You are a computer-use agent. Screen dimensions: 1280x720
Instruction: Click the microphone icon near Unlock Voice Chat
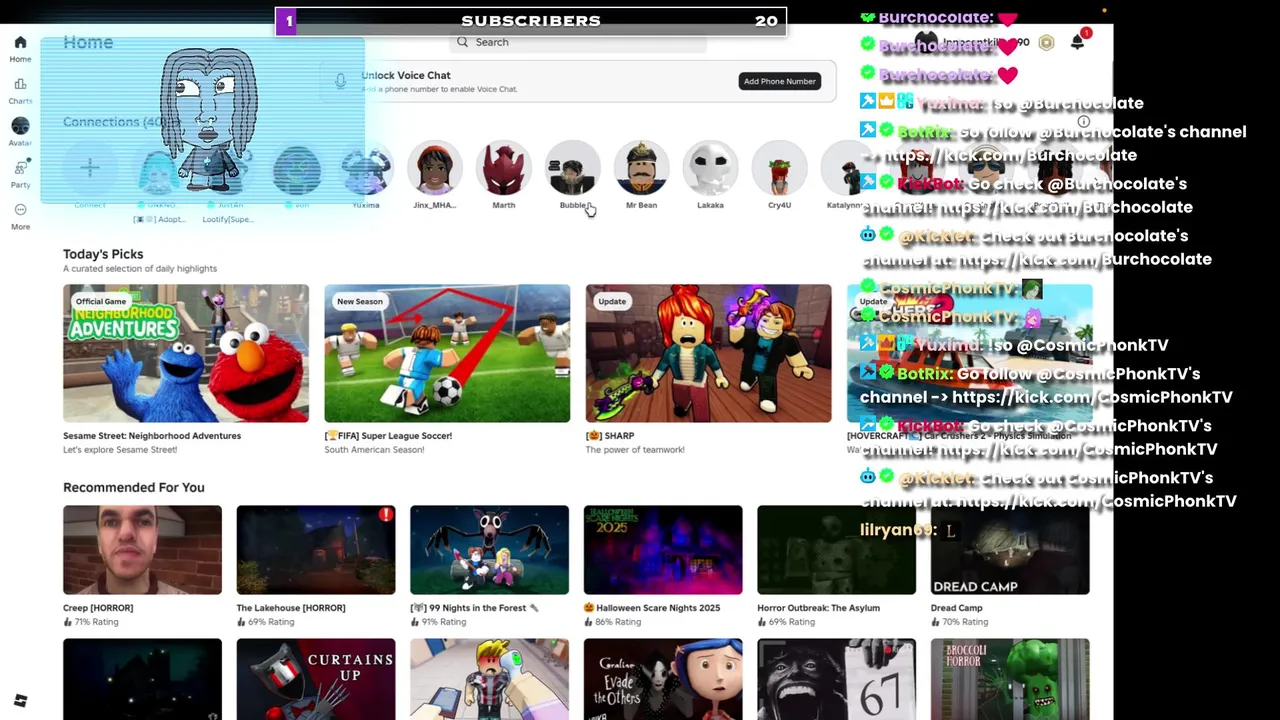(x=340, y=81)
